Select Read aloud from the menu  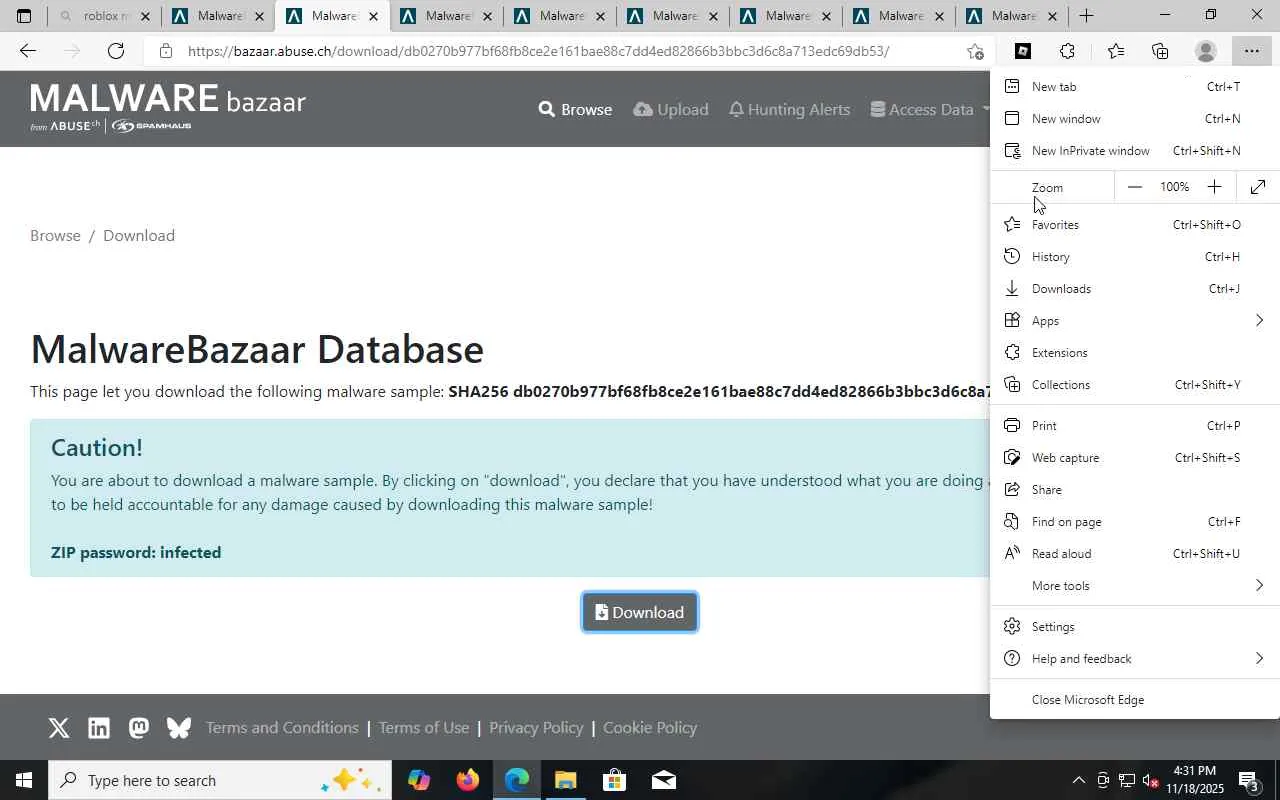[1135, 554]
